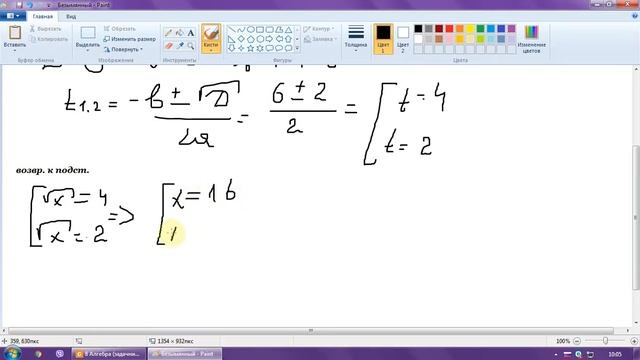Click the horizontal scrollbar thumb
640x360 pixels.
click(x=311, y=331)
